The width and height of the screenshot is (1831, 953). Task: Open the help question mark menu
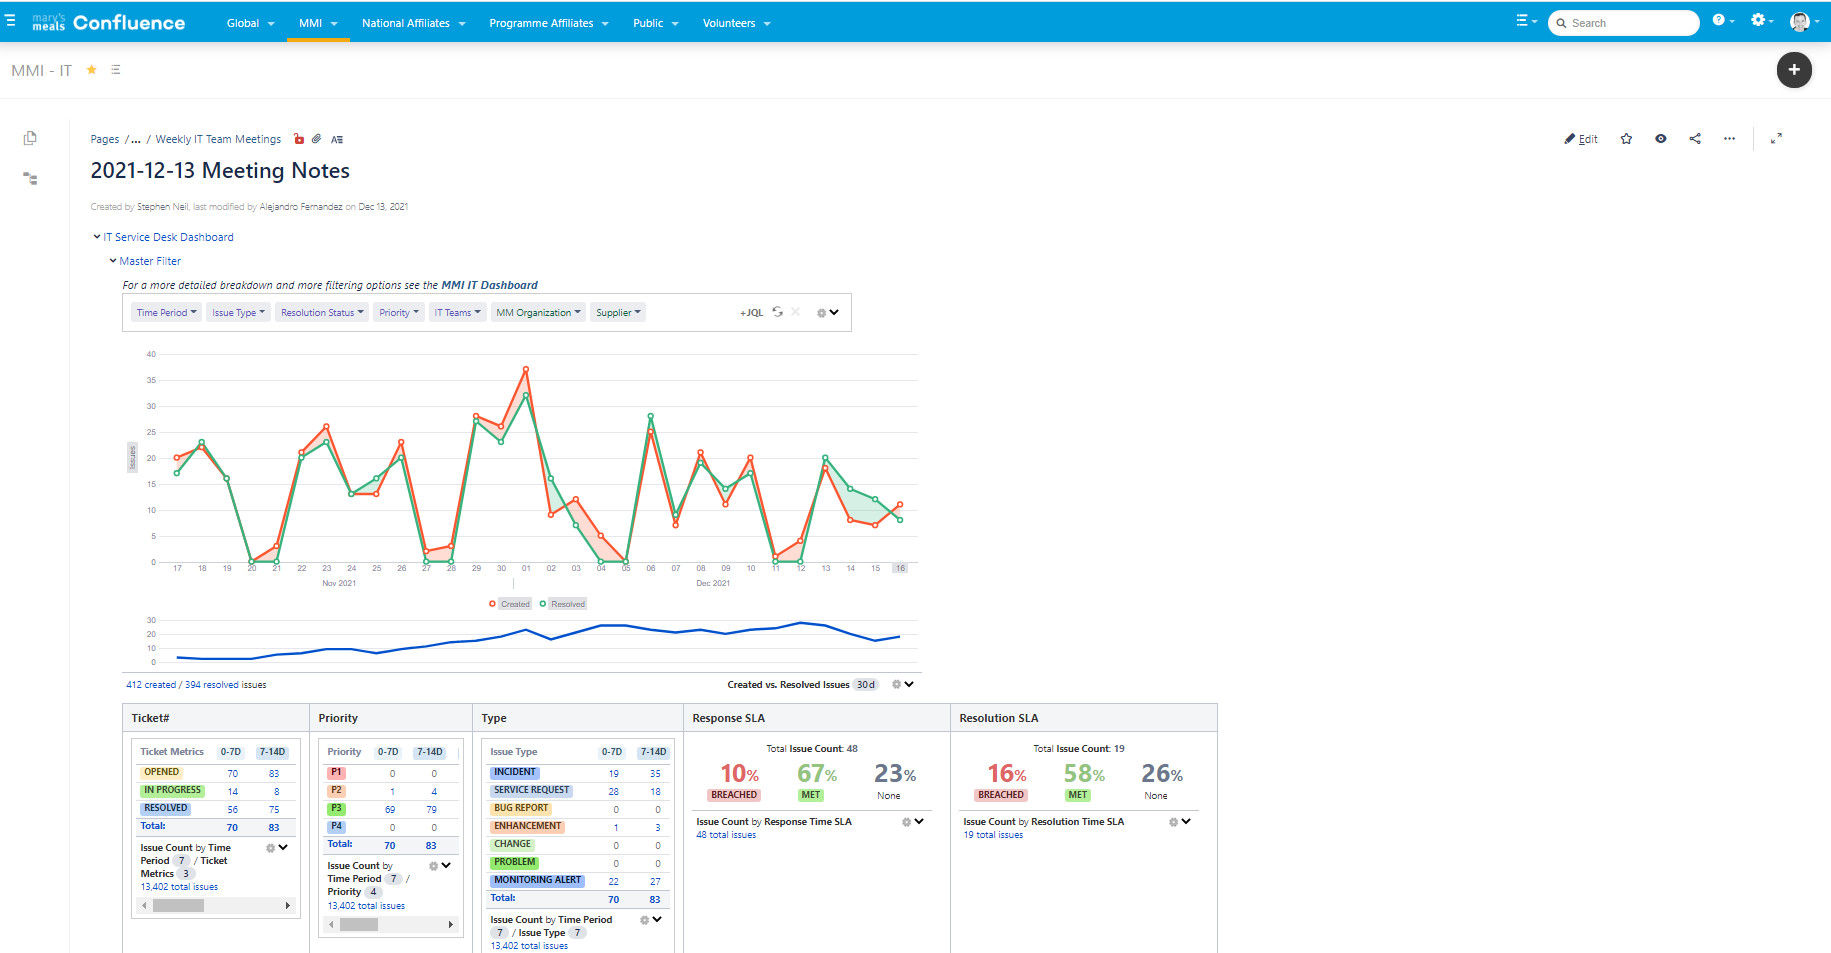1722,21
